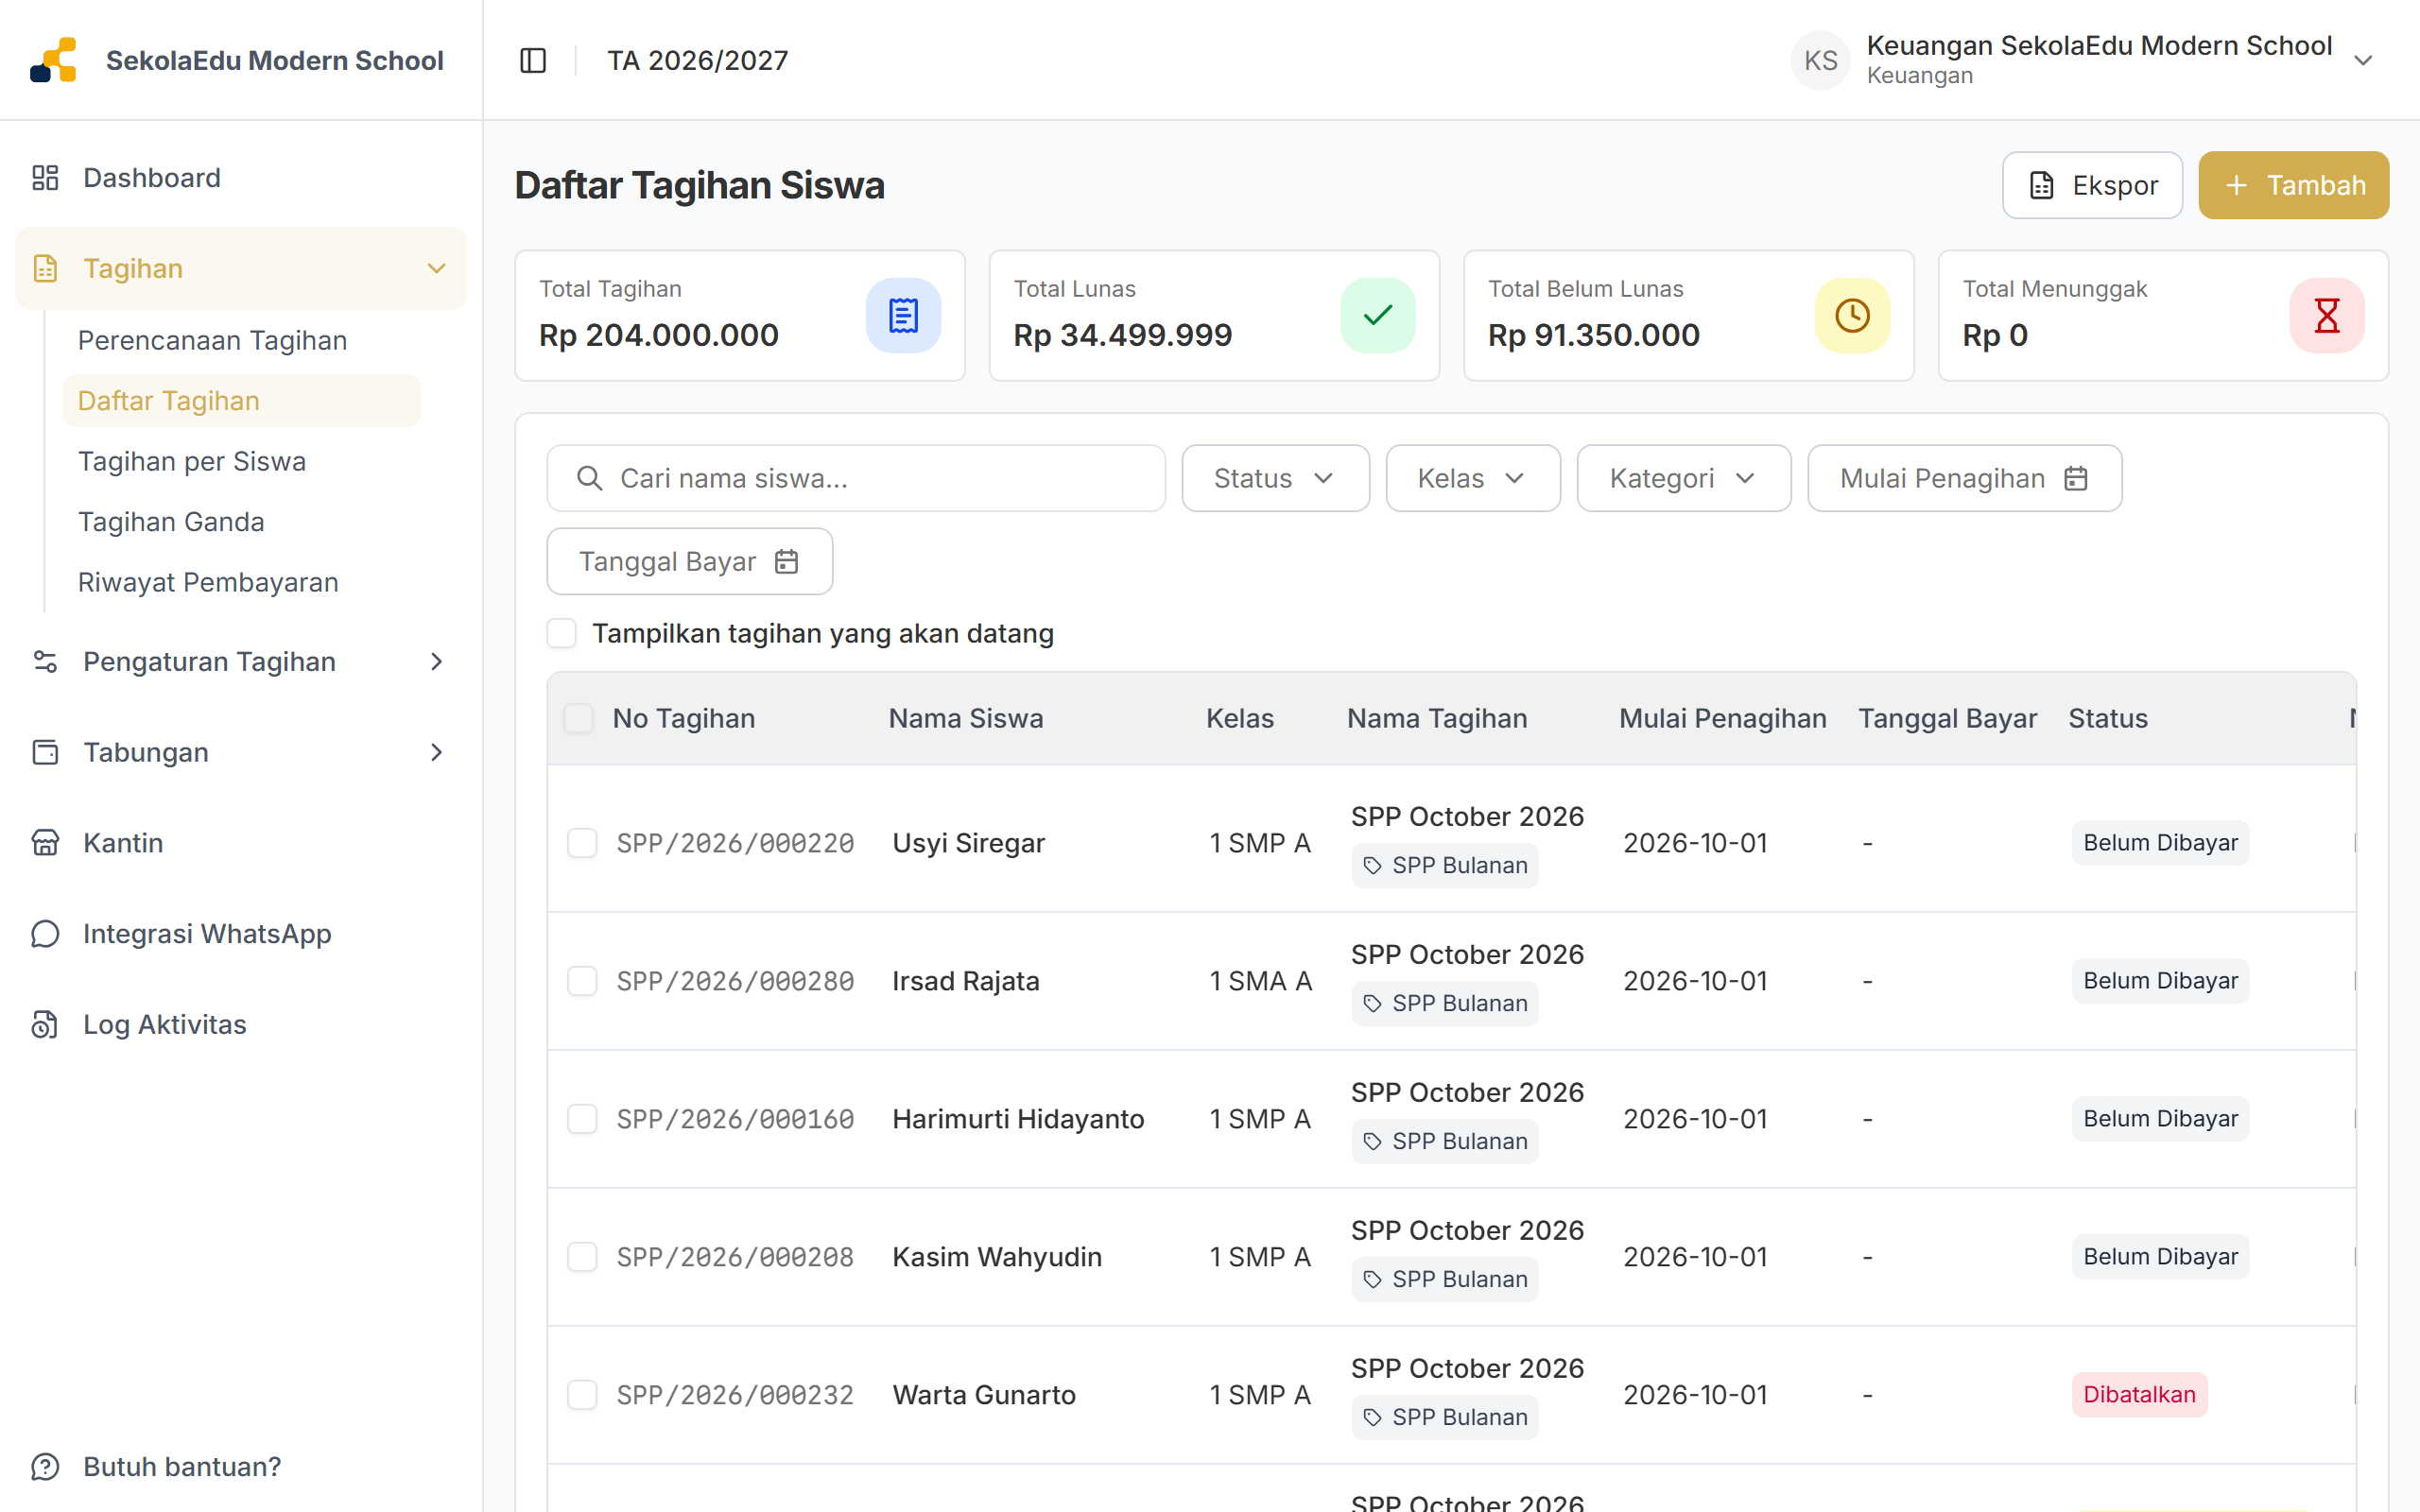
Task: Click the Tabungan wallet icon
Action: click(x=45, y=752)
